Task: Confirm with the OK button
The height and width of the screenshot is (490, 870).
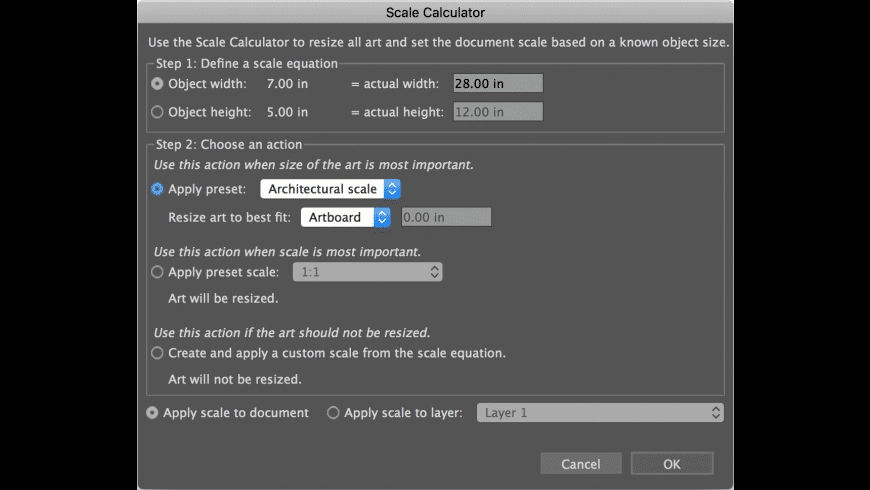Action: pos(672,464)
